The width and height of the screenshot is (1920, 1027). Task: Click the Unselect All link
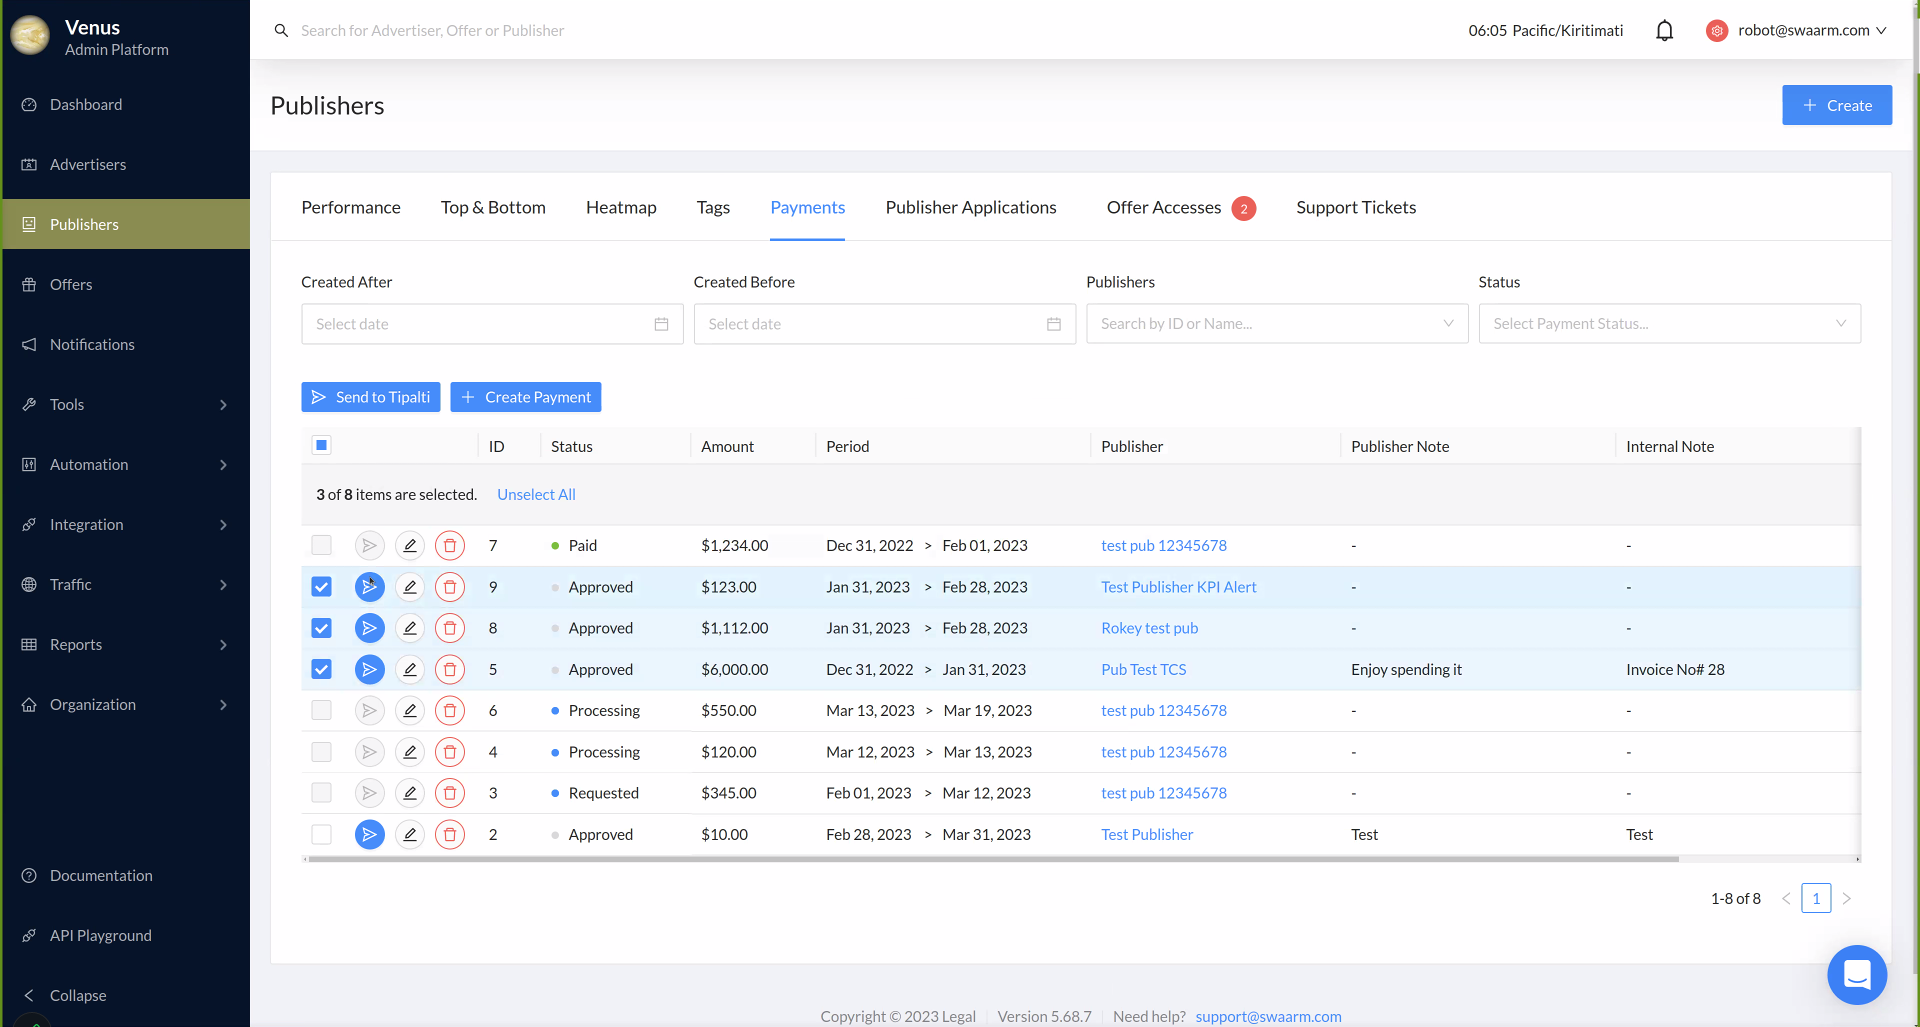[x=536, y=495]
